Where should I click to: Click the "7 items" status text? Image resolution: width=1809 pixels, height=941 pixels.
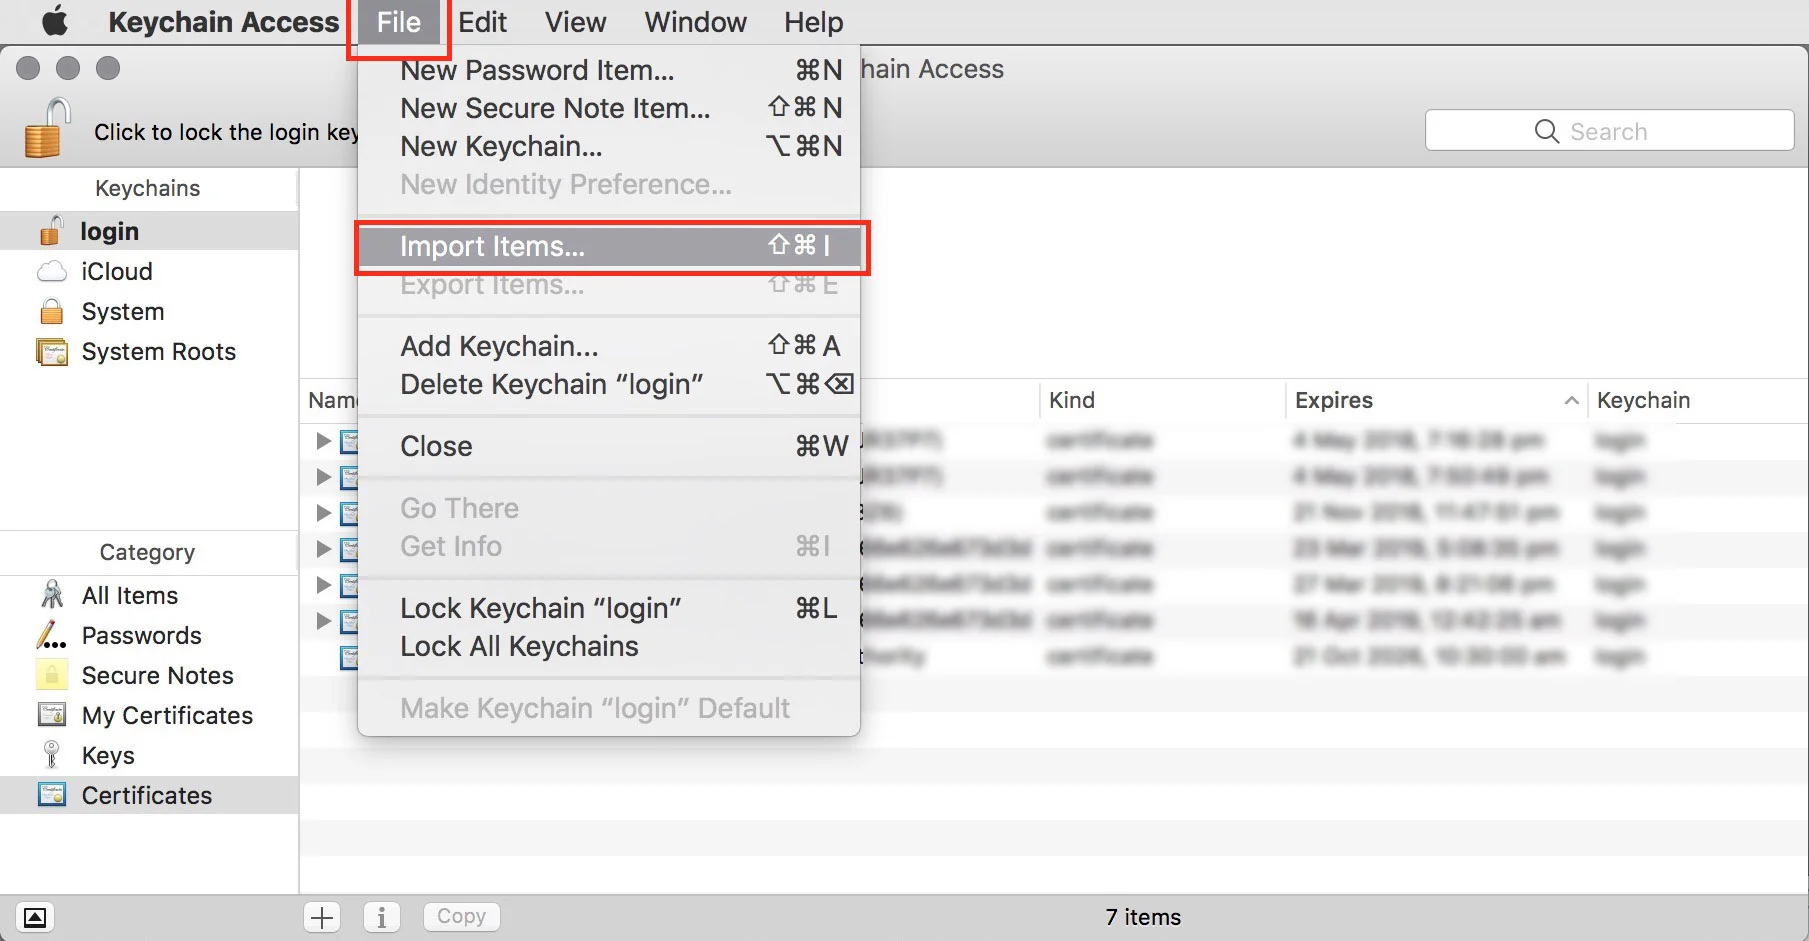click(1143, 917)
